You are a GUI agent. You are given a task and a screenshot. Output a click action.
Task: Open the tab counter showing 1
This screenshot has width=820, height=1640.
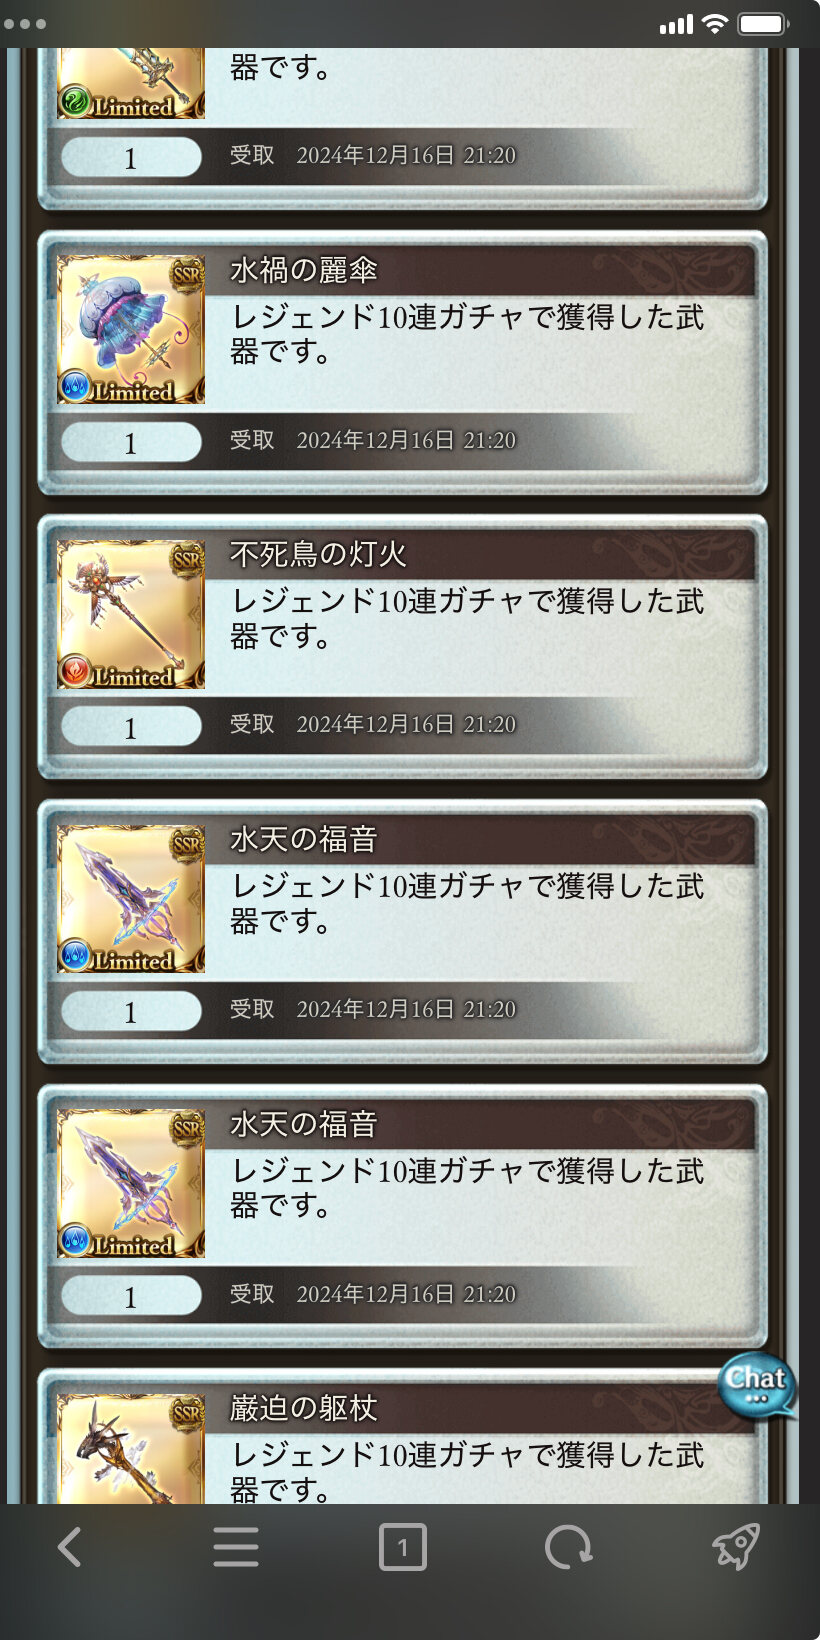(x=403, y=1547)
